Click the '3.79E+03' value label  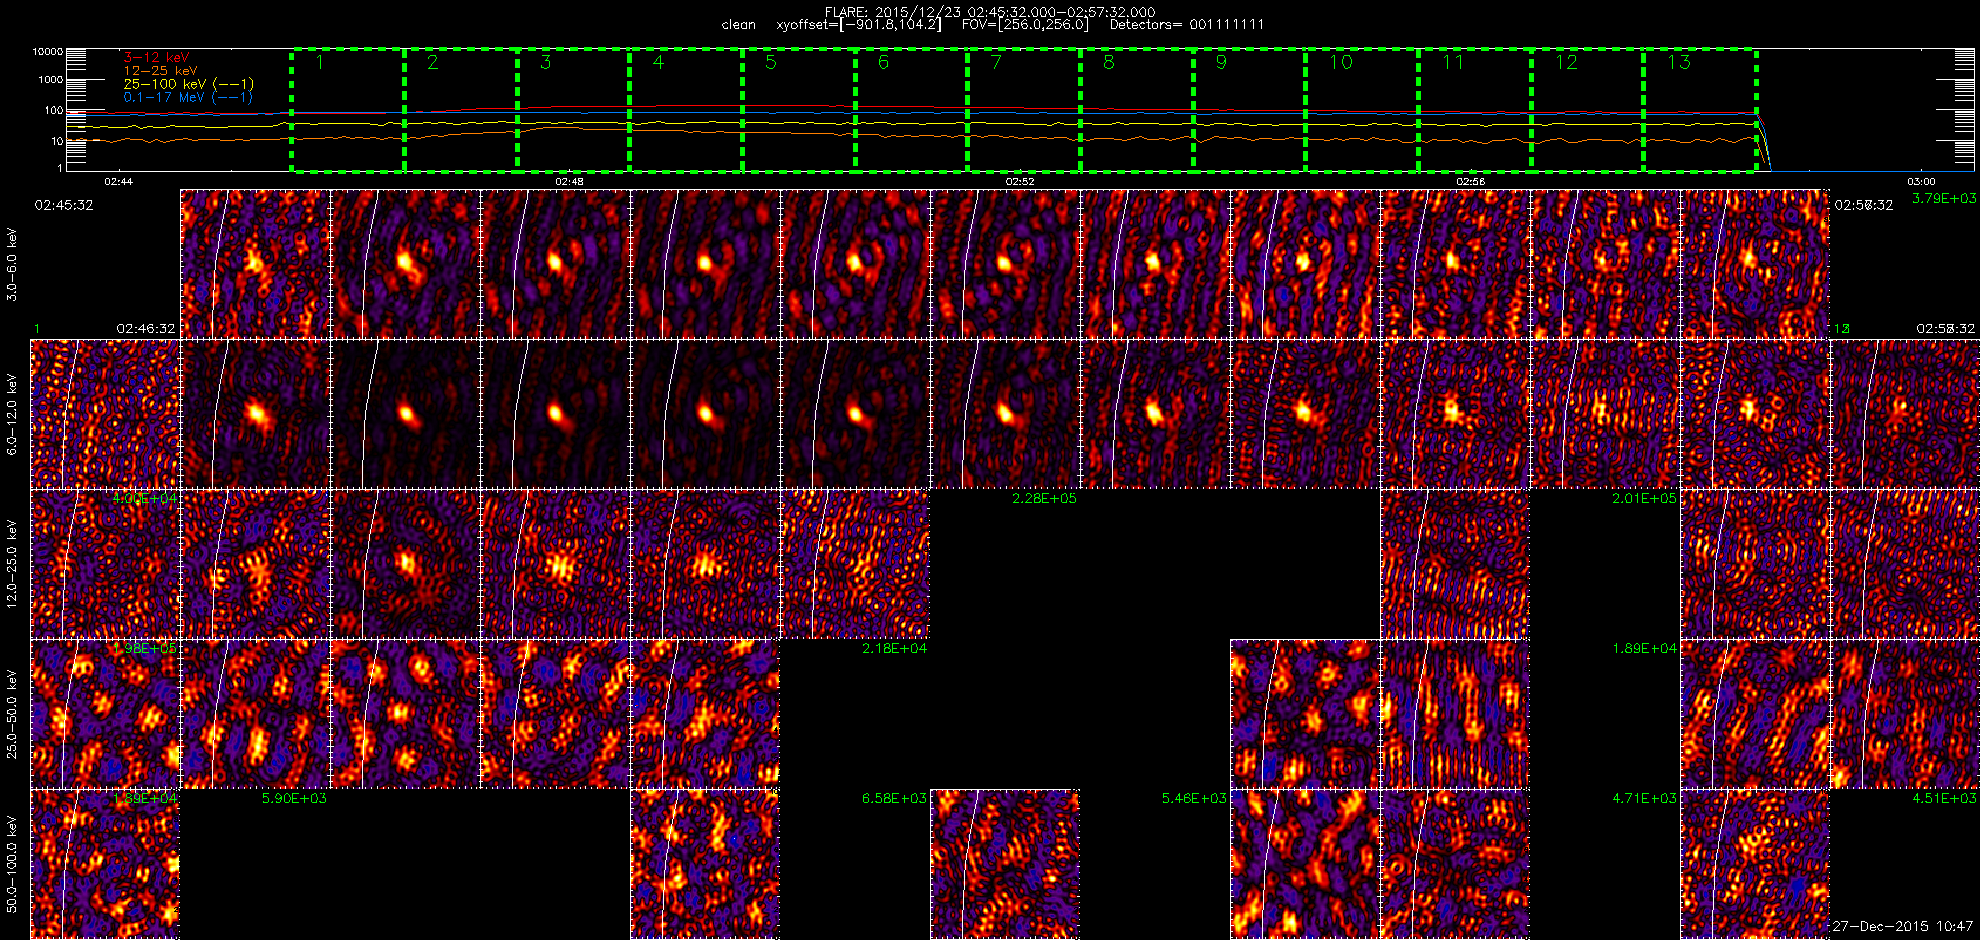(1944, 199)
